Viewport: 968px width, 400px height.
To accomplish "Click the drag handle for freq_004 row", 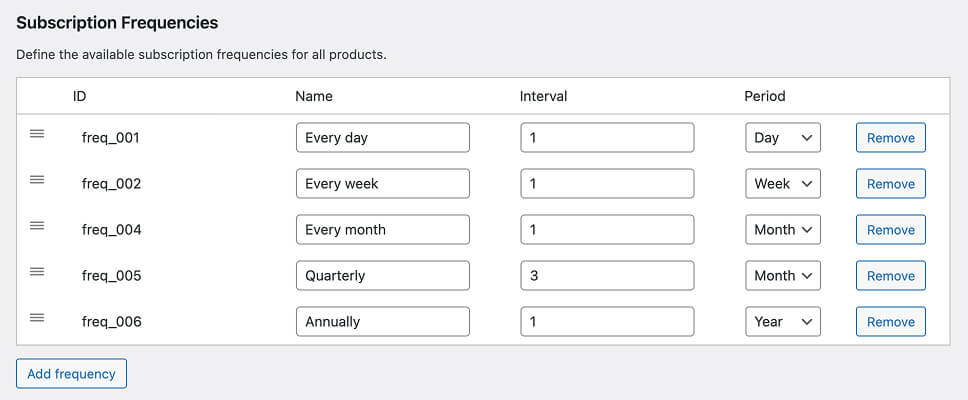I will [37, 225].
